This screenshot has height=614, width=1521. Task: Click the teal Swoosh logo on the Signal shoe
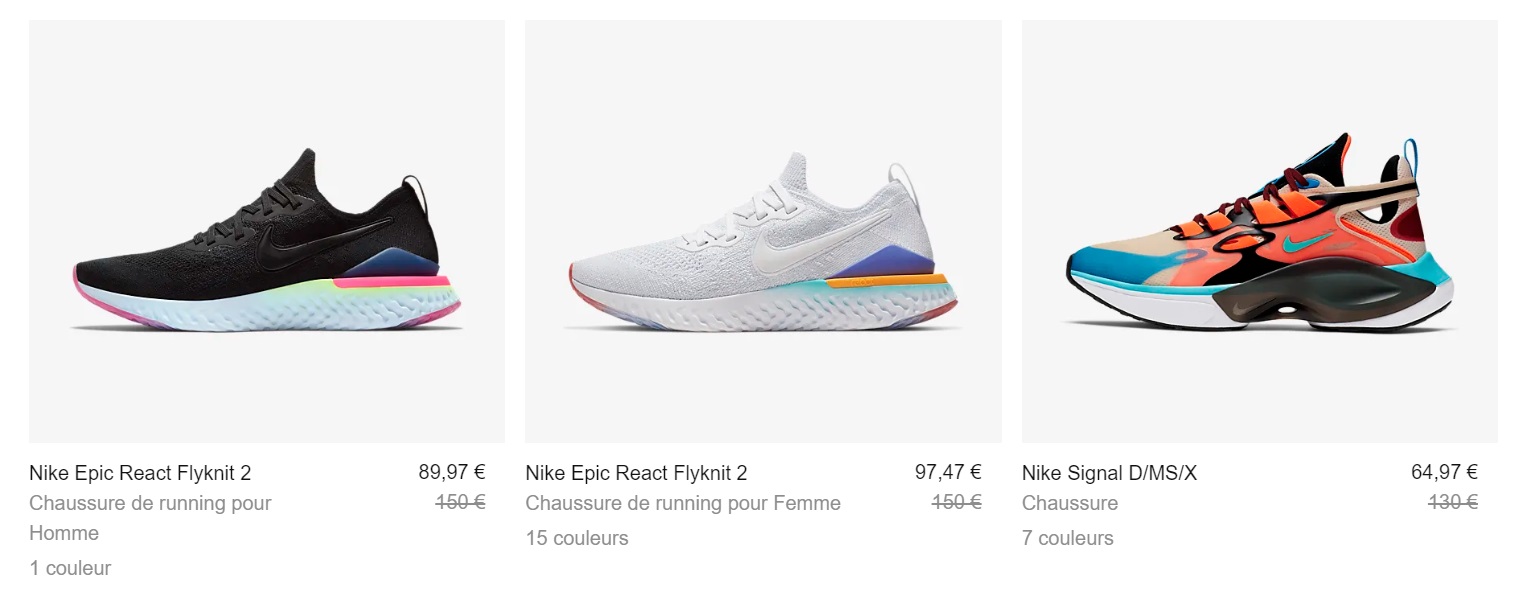coord(1302,243)
